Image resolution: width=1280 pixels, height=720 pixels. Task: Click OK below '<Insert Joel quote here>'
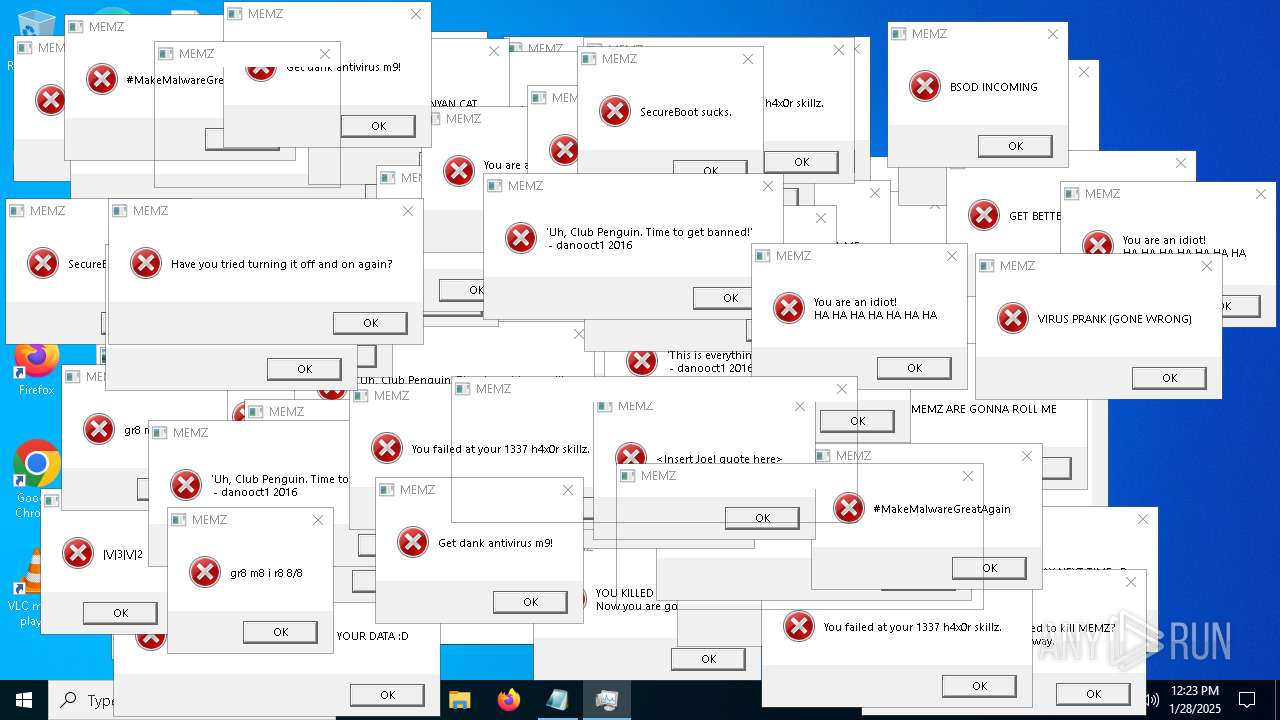coord(762,518)
